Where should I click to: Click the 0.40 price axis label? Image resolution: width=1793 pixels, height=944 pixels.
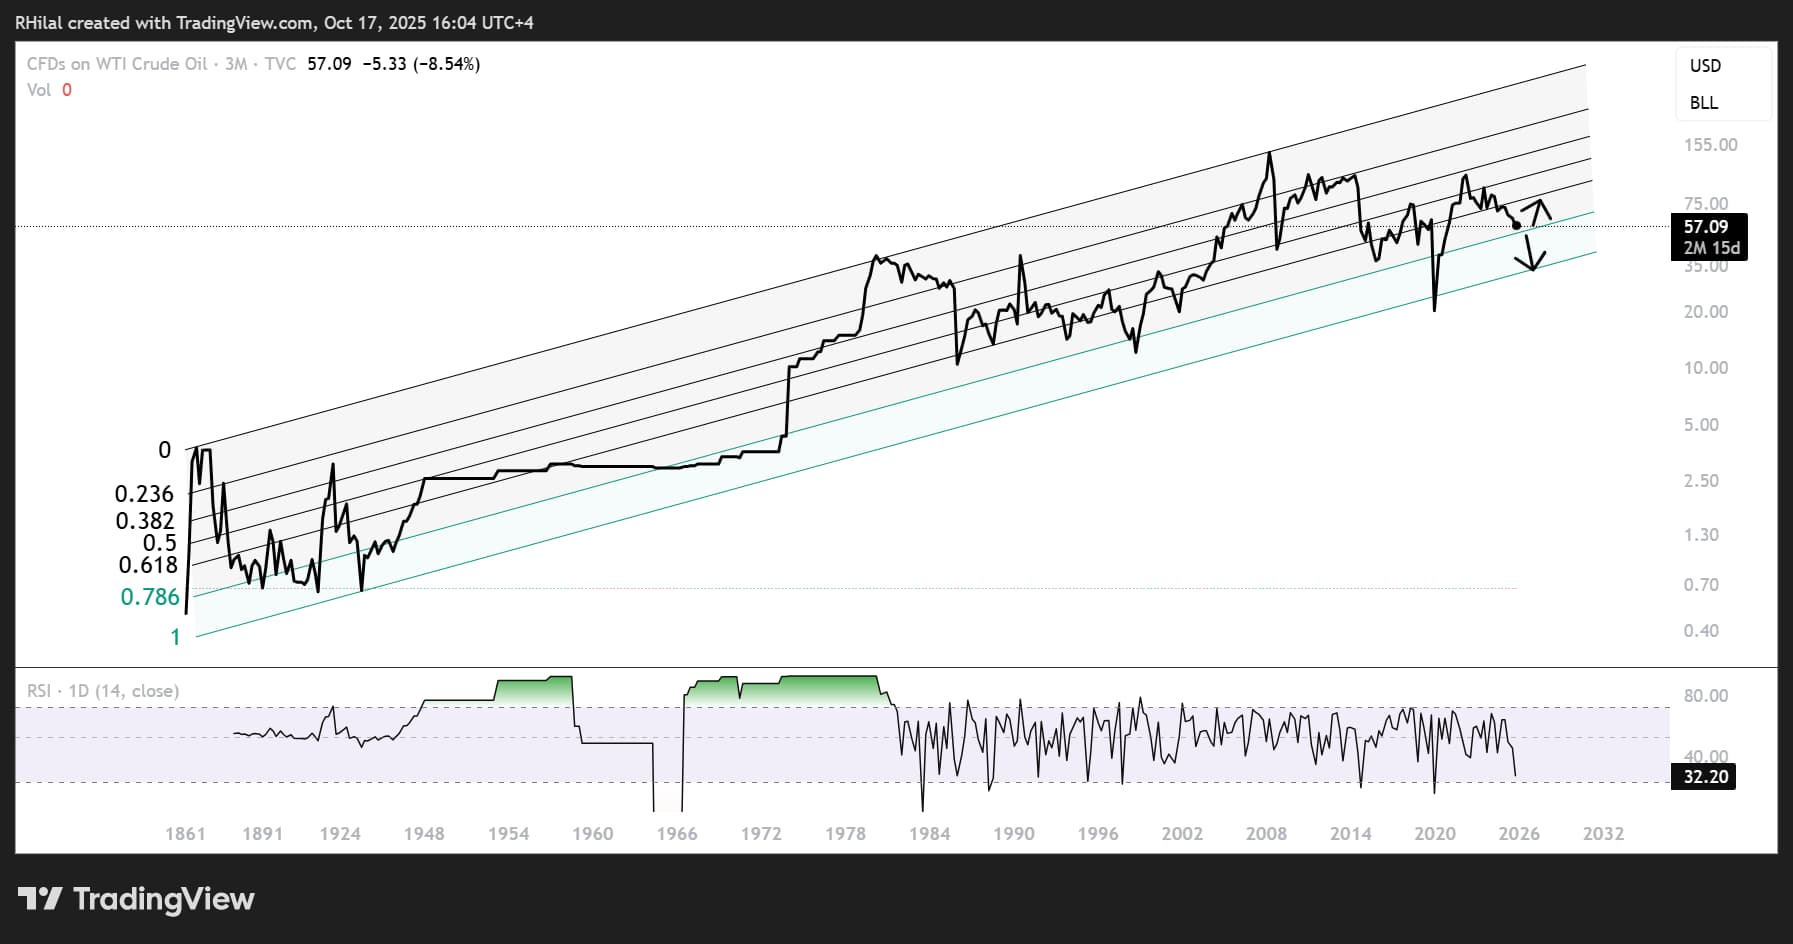1701,631
